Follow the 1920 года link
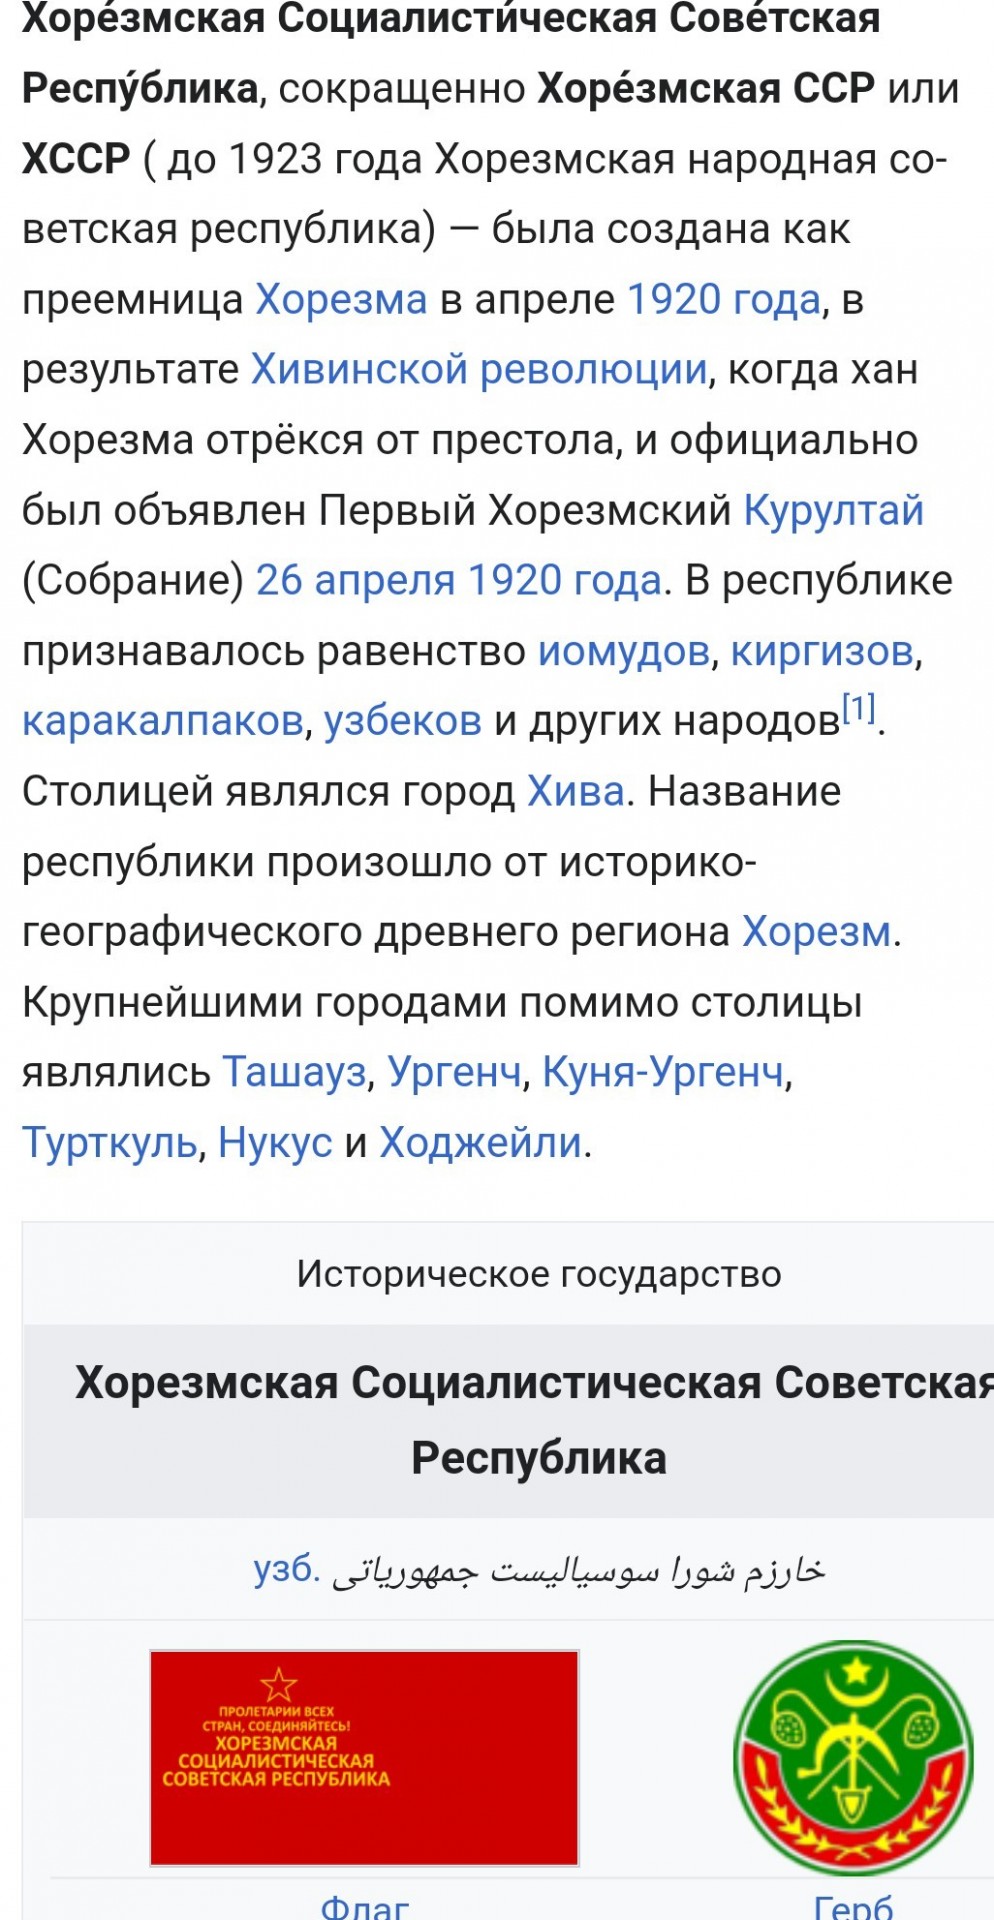Viewport: 994px width, 1920px height. [x=724, y=300]
